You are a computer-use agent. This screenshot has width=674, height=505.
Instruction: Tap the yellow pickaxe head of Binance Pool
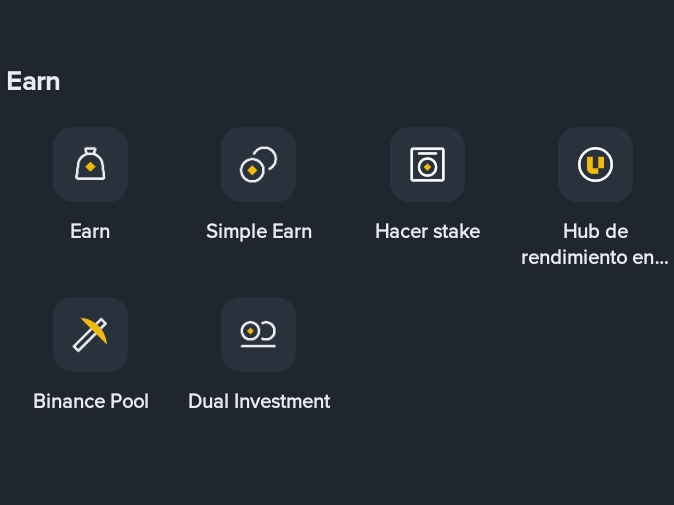95,329
